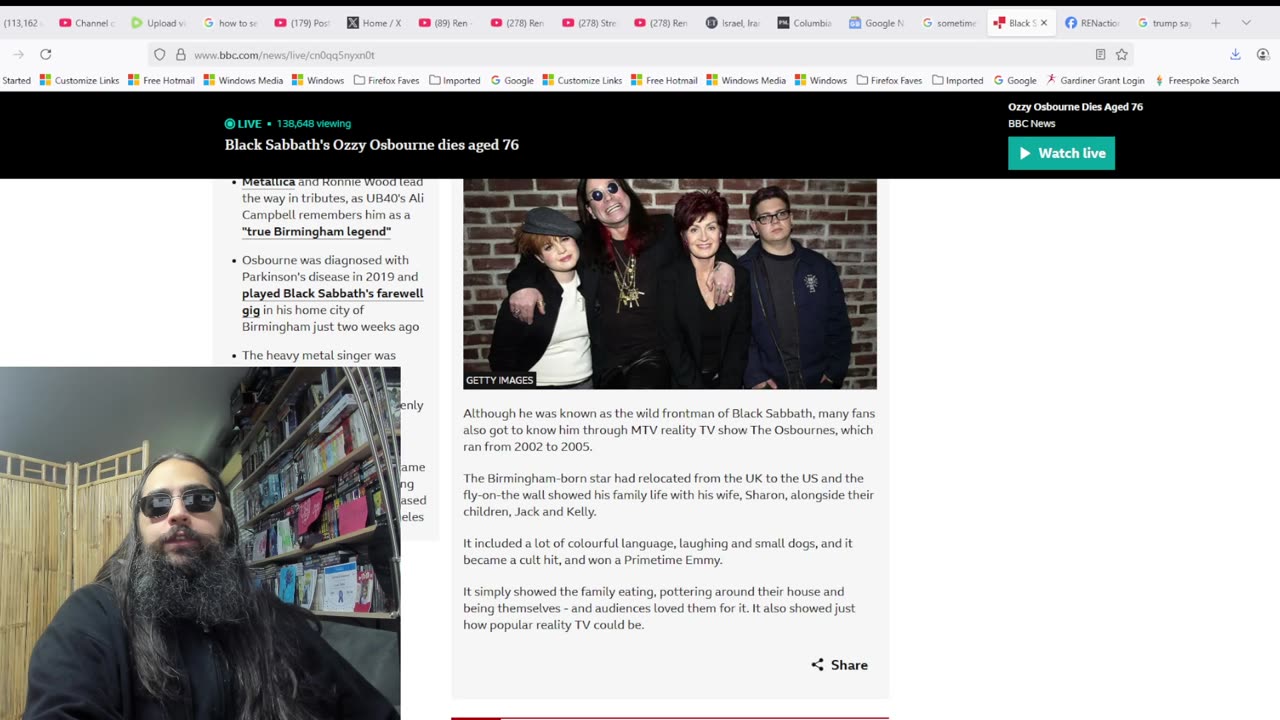Switch to the (179) Post tab
The width and height of the screenshot is (1280, 720).
tap(302, 23)
